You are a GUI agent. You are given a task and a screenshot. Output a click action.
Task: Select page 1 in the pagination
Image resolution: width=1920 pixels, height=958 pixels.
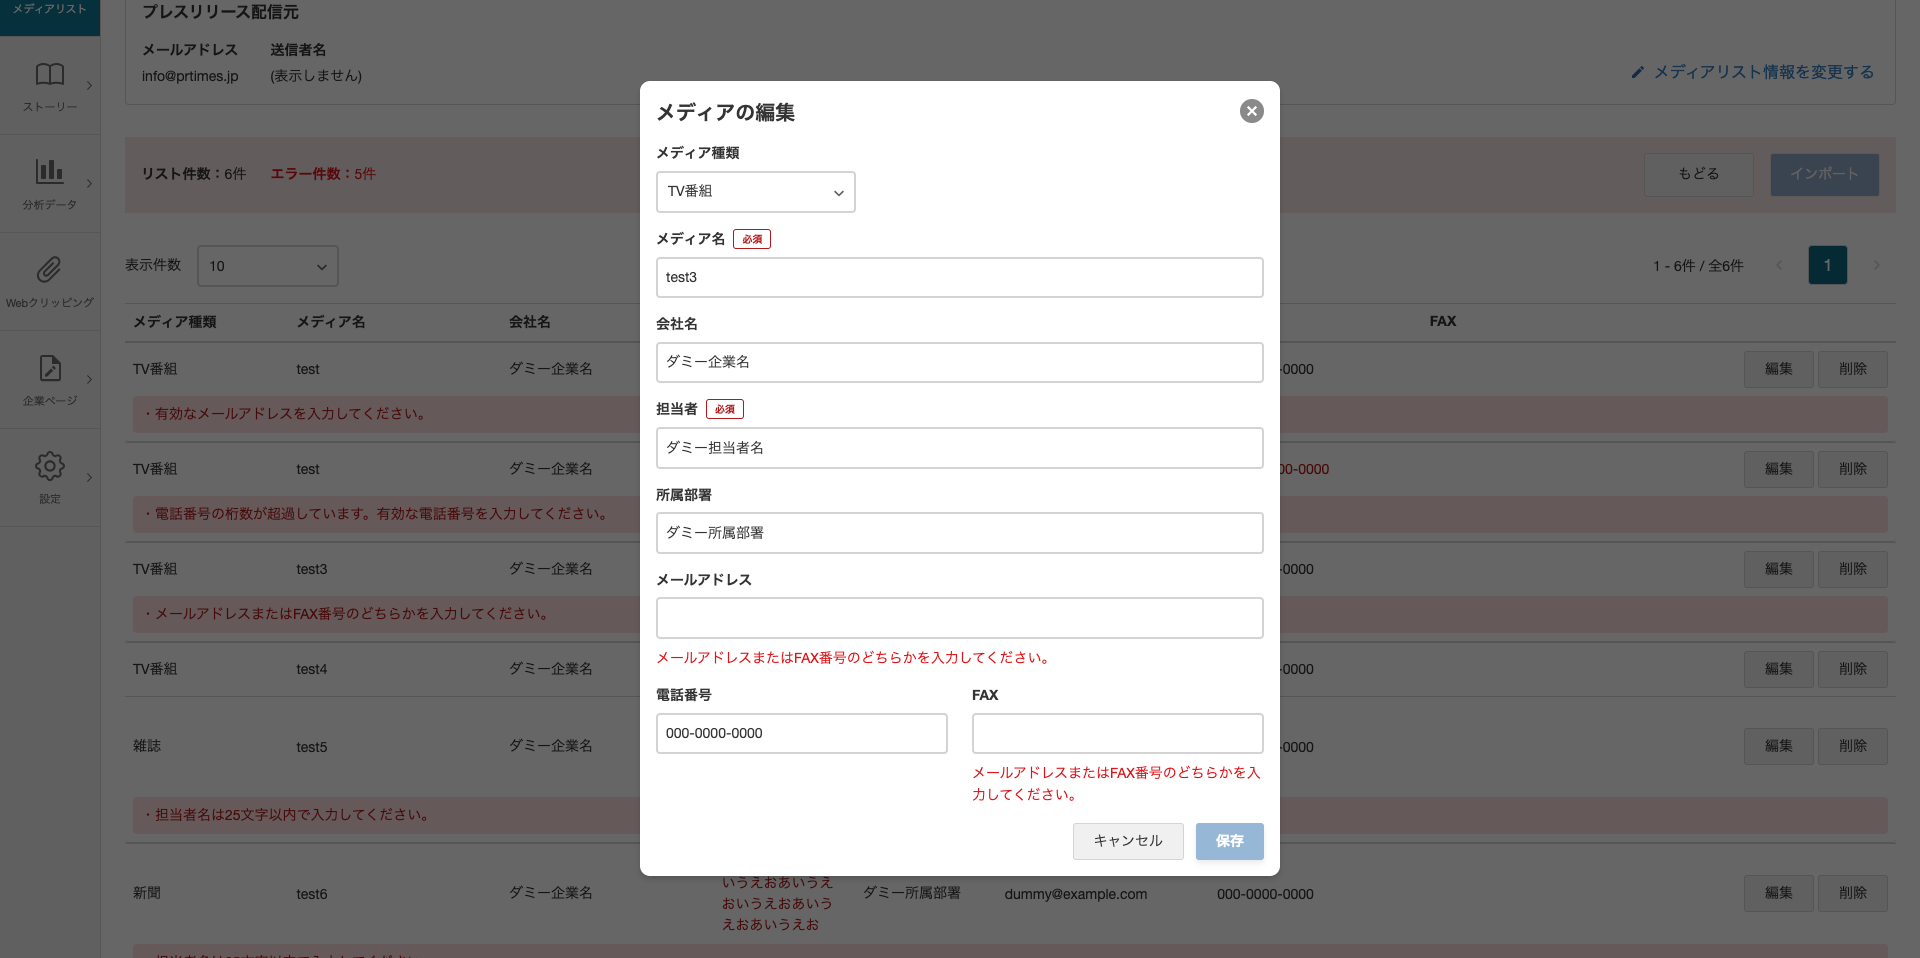(x=1827, y=265)
